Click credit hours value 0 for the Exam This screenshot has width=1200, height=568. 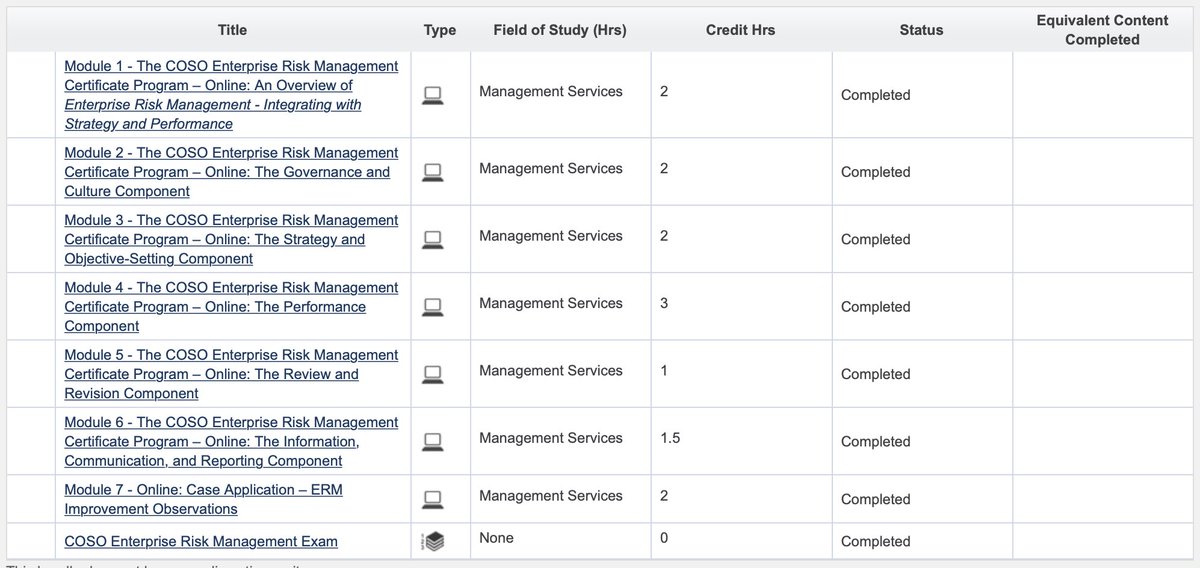(x=665, y=538)
